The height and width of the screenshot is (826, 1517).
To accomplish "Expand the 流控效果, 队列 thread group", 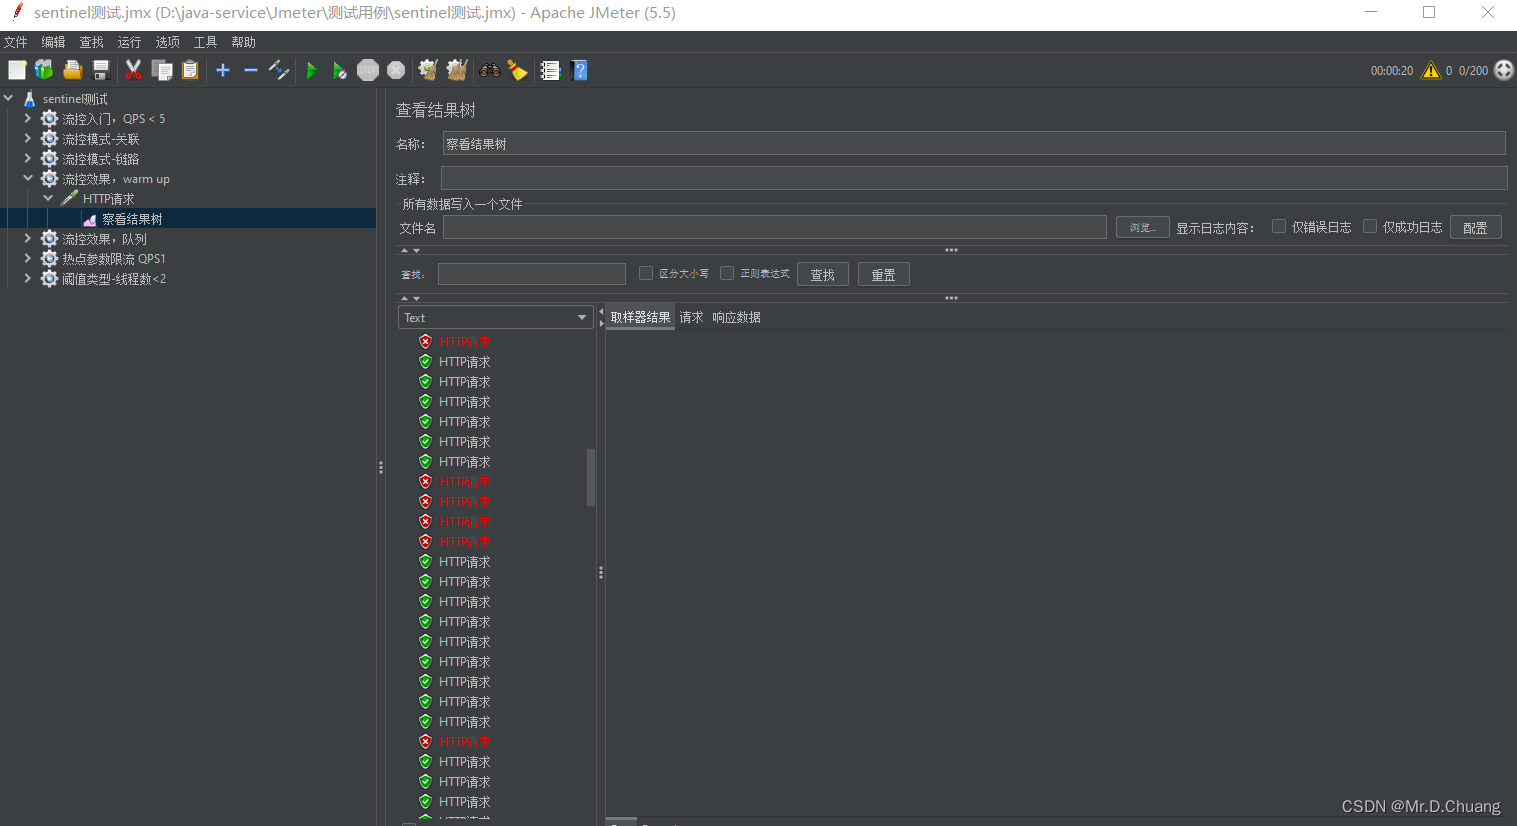I will click(28, 238).
